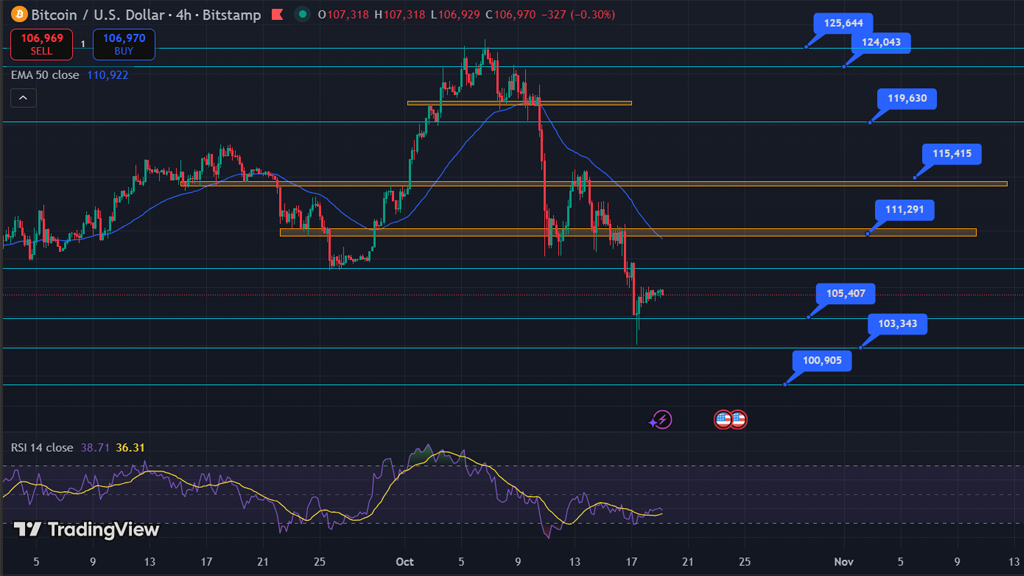Click the red flag icon beside Bitstamp

click(275, 15)
